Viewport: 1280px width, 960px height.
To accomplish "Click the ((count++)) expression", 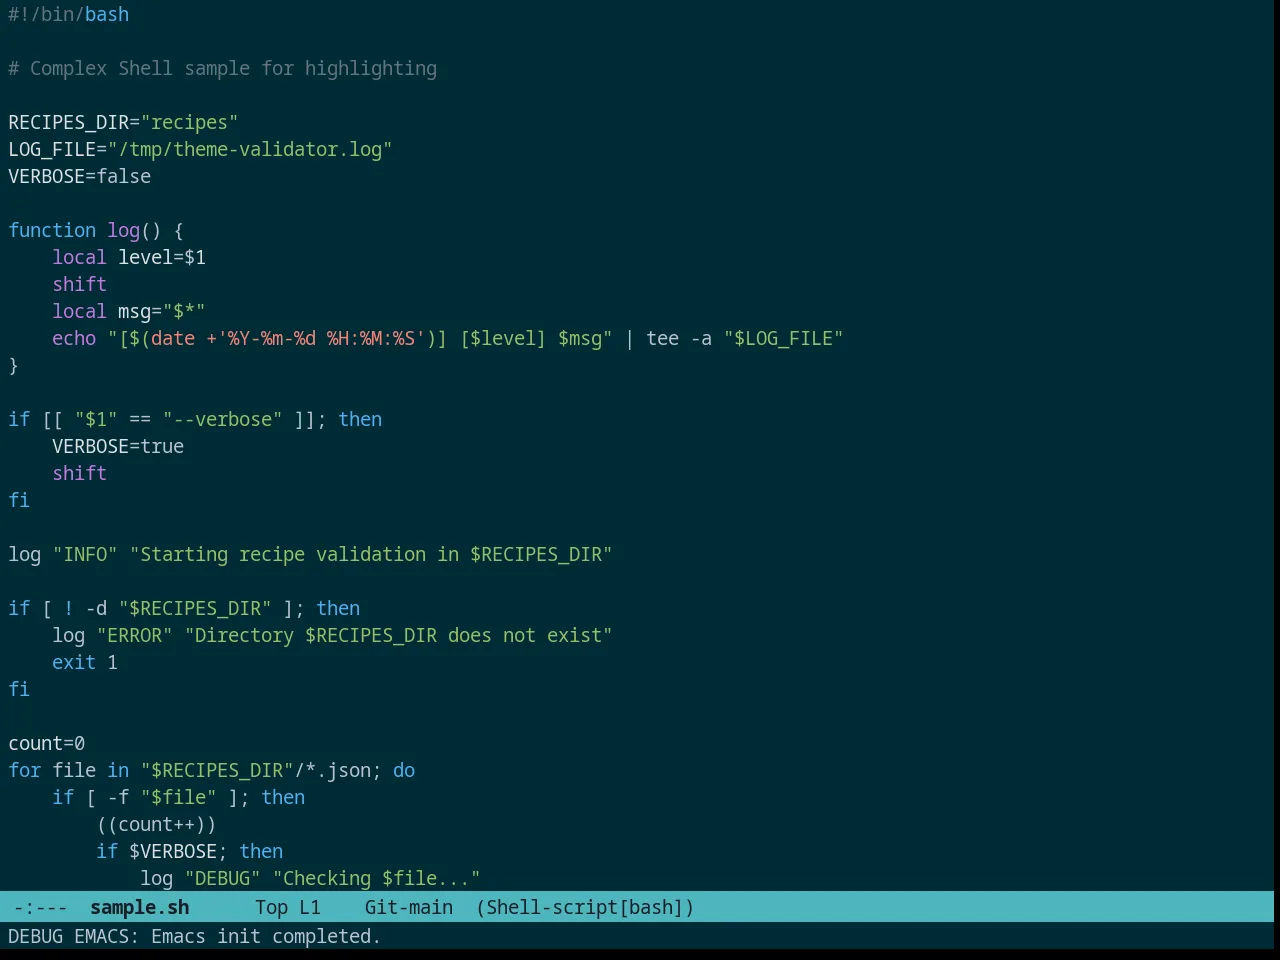I will click(x=156, y=824).
